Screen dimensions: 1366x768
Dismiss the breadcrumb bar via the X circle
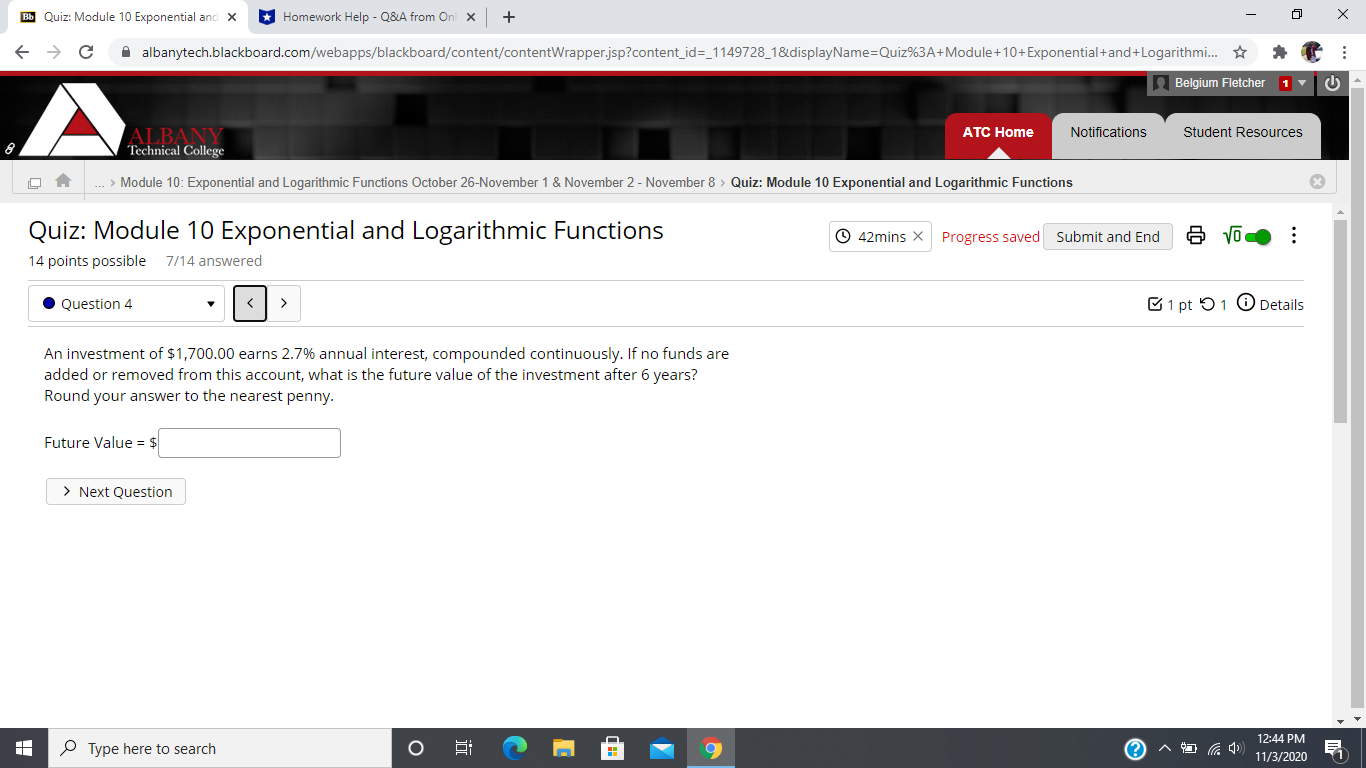pyautogui.click(x=1317, y=181)
